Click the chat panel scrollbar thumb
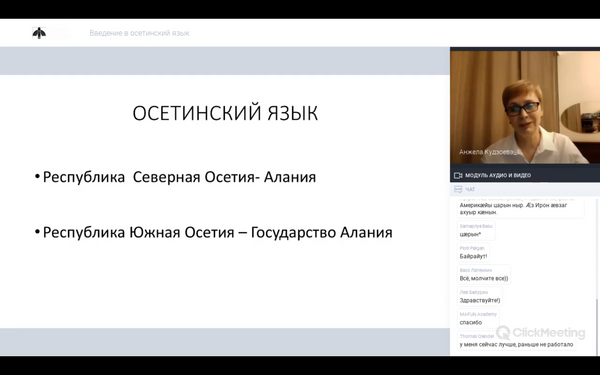Viewport: 600px width, 375px height. click(x=596, y=327)
